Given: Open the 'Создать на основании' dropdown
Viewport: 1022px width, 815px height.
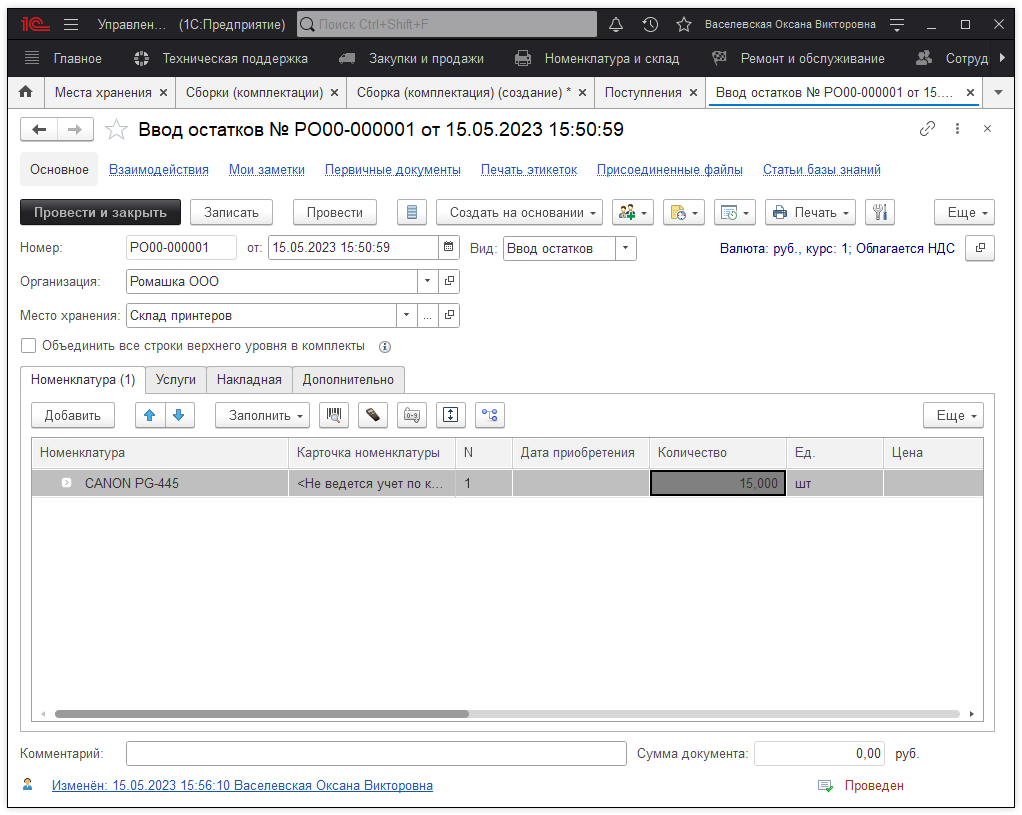Looking at the screenshot, I should tap(519, 212).
